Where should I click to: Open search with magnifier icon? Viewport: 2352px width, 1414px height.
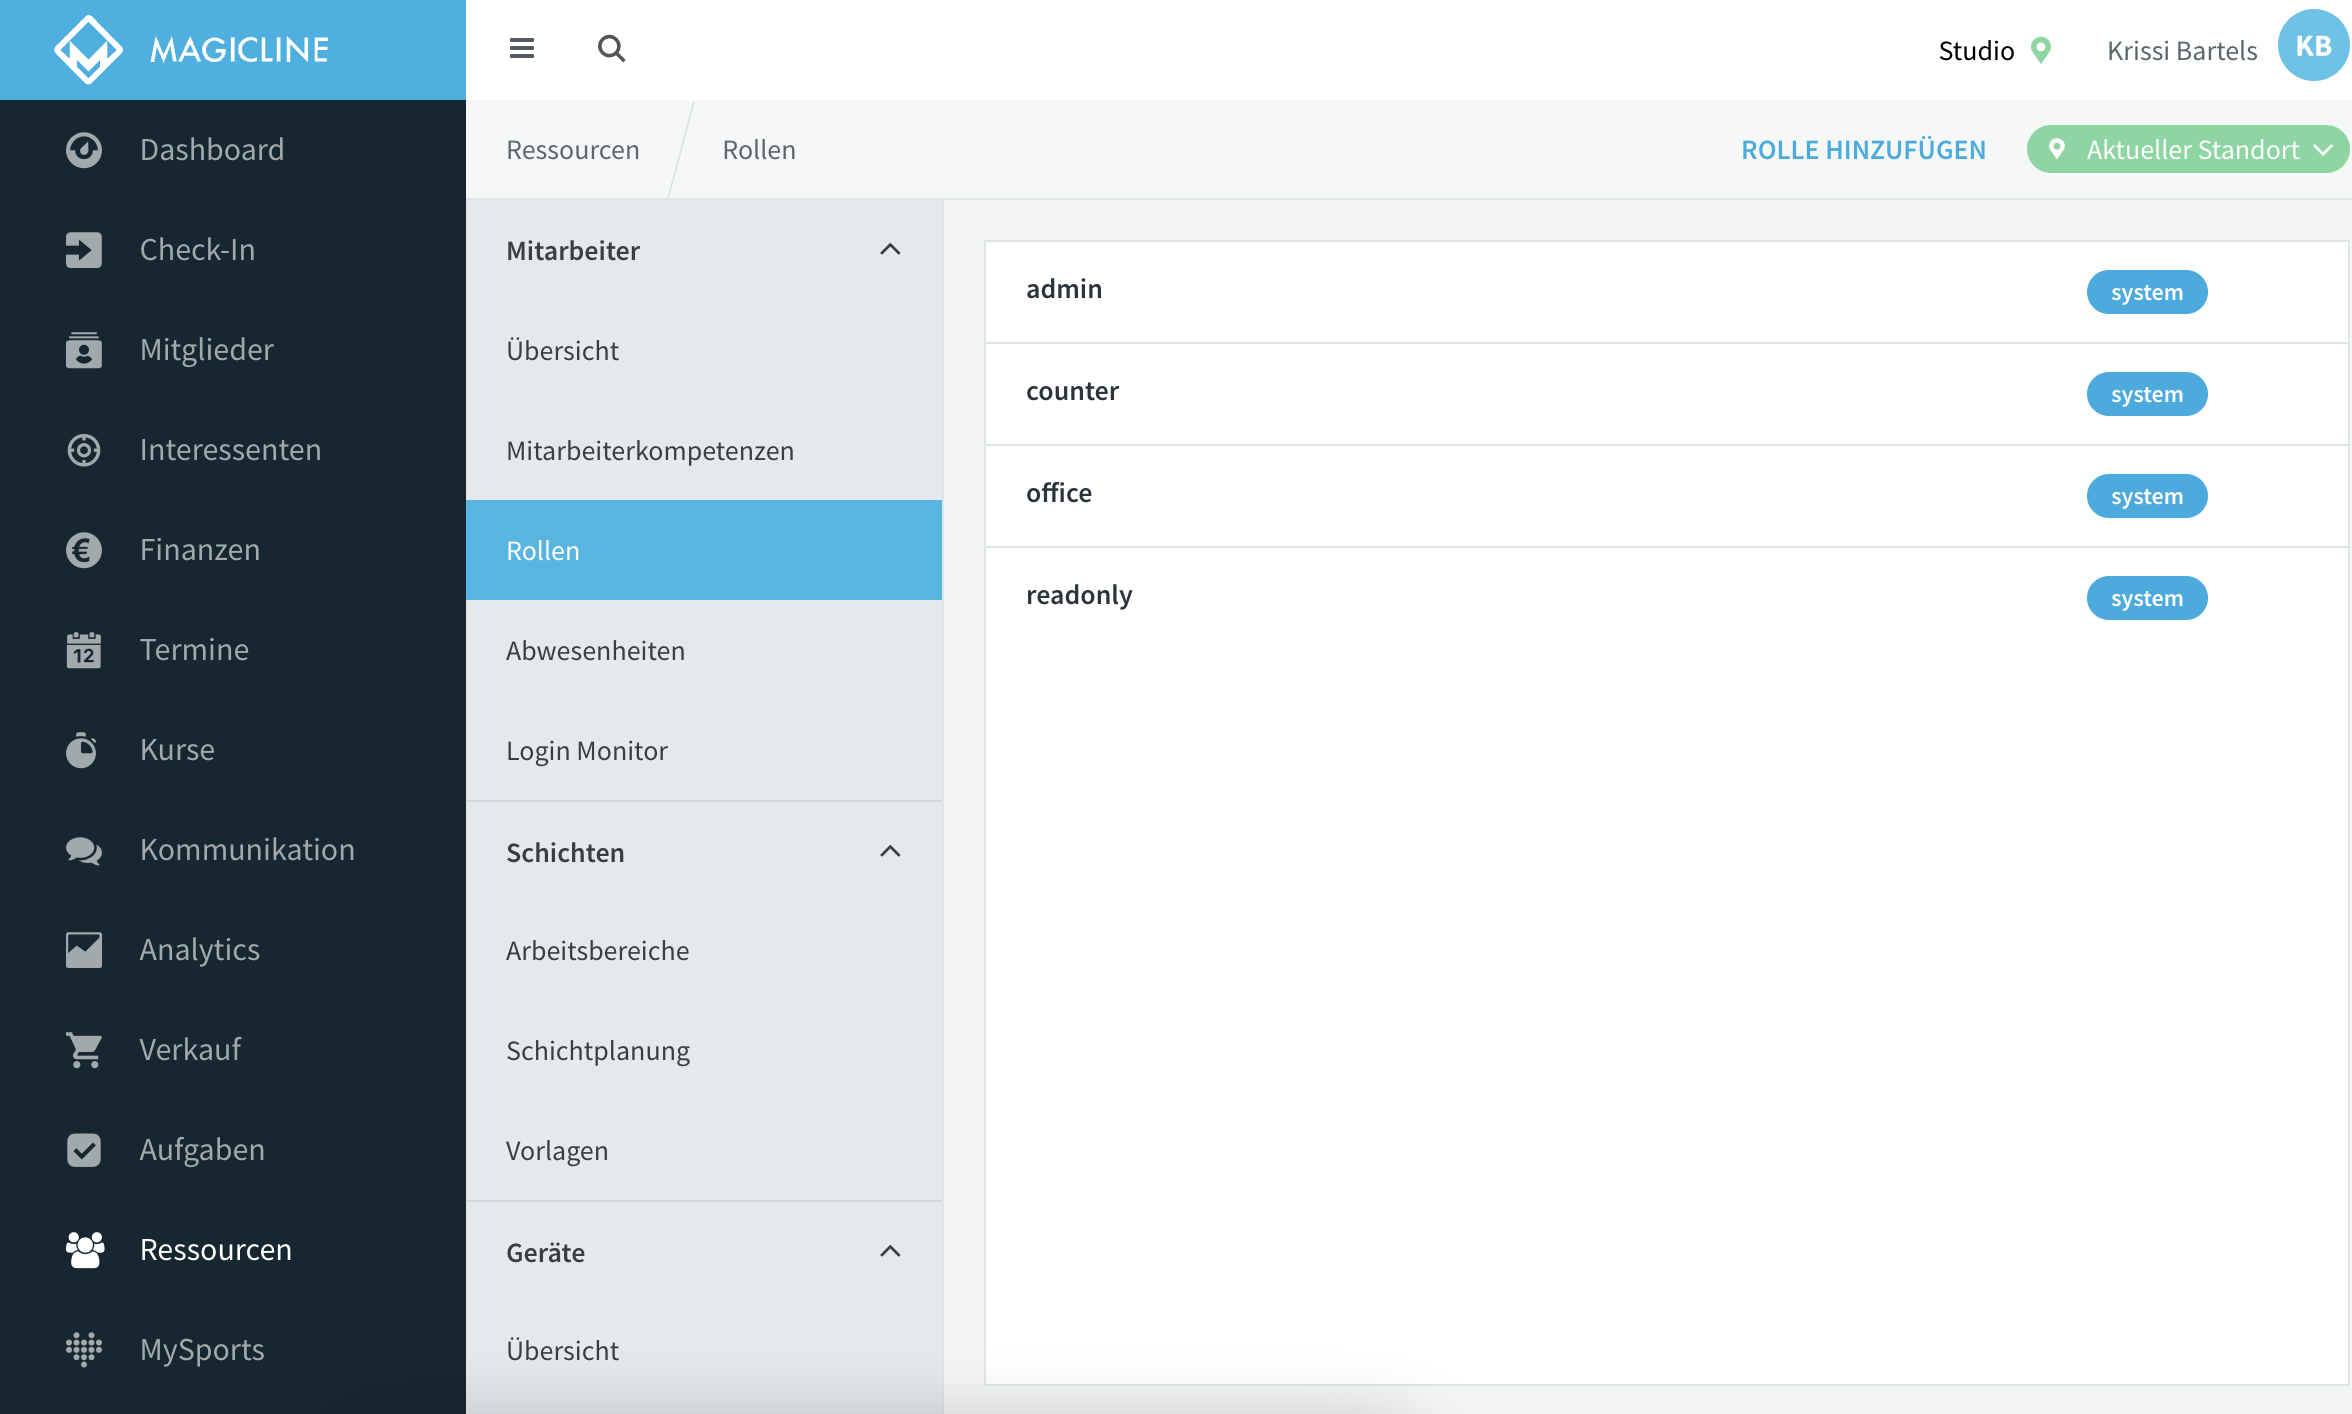611,48
